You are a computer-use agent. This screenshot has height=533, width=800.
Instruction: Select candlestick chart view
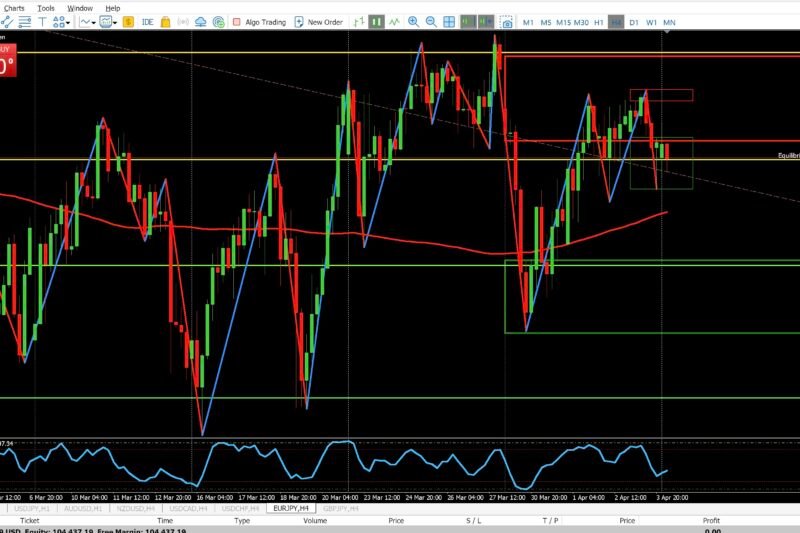(377, 22)
